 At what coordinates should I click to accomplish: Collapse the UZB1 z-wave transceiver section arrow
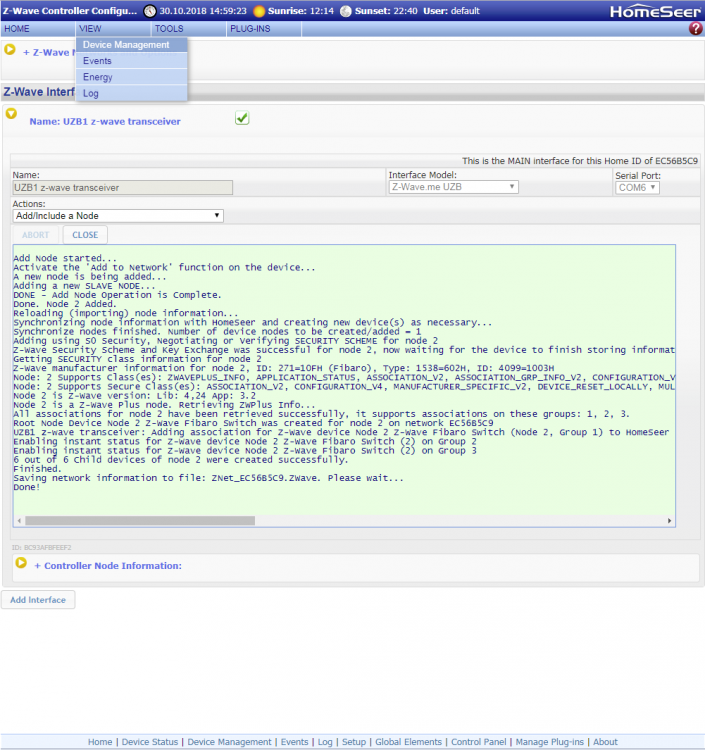click(x=12, y=114)
